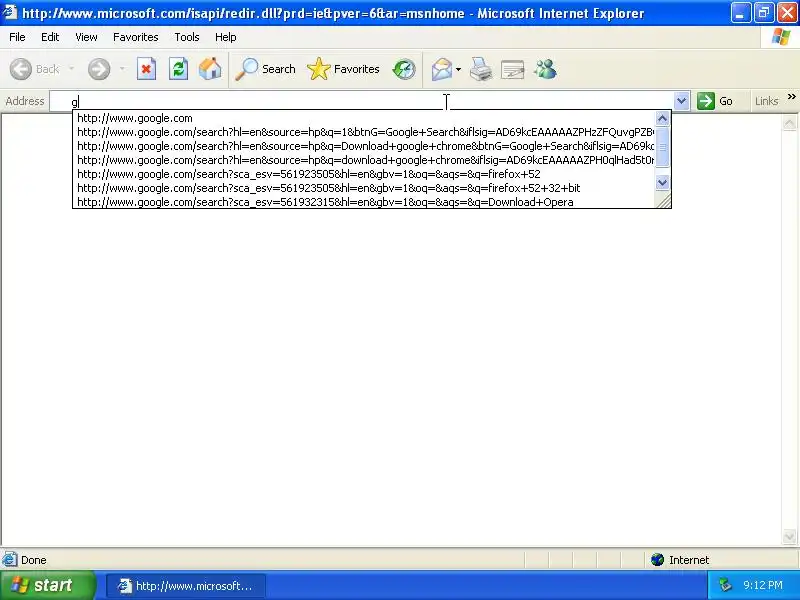Open the View menu
The height and width of the screenshot is (600, 800).
click(86, 37)
